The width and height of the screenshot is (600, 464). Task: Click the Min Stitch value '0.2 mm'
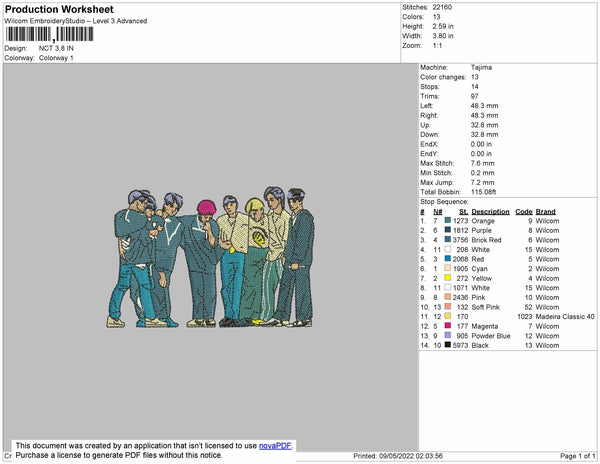pyautogui.click(x=483, y=173)
